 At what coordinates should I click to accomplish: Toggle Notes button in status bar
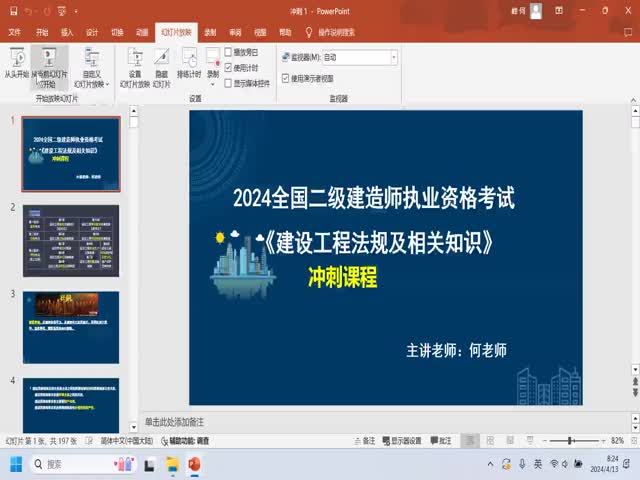click(x=364, y=441)
